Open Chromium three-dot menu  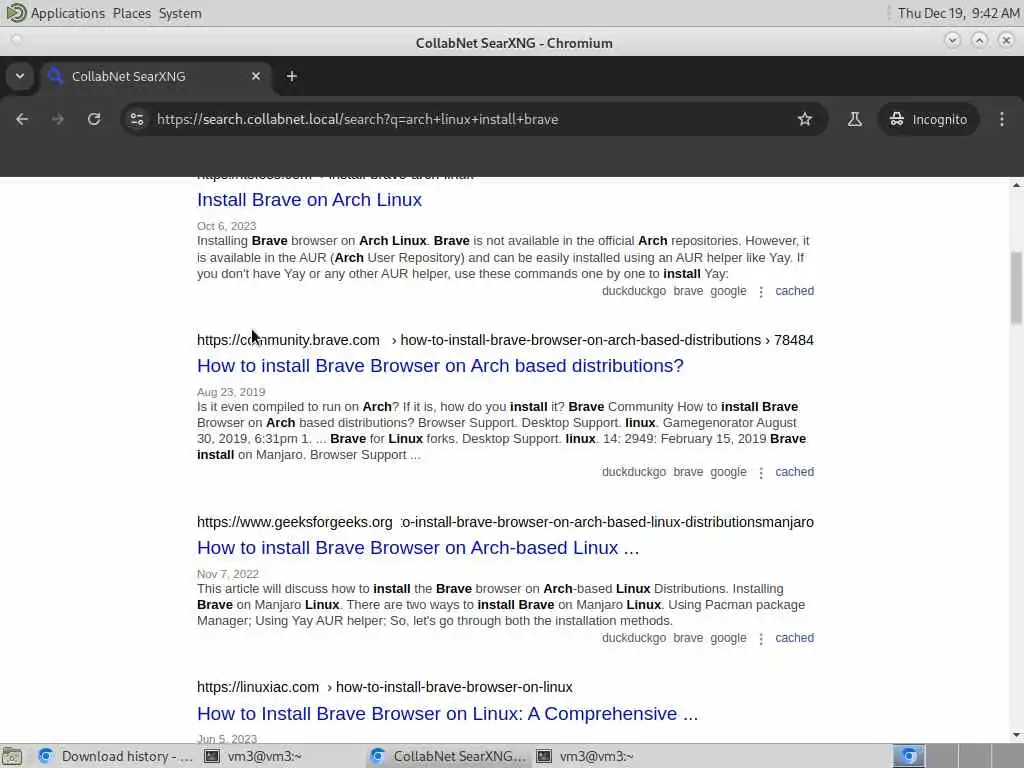[x=1002, y=119]
